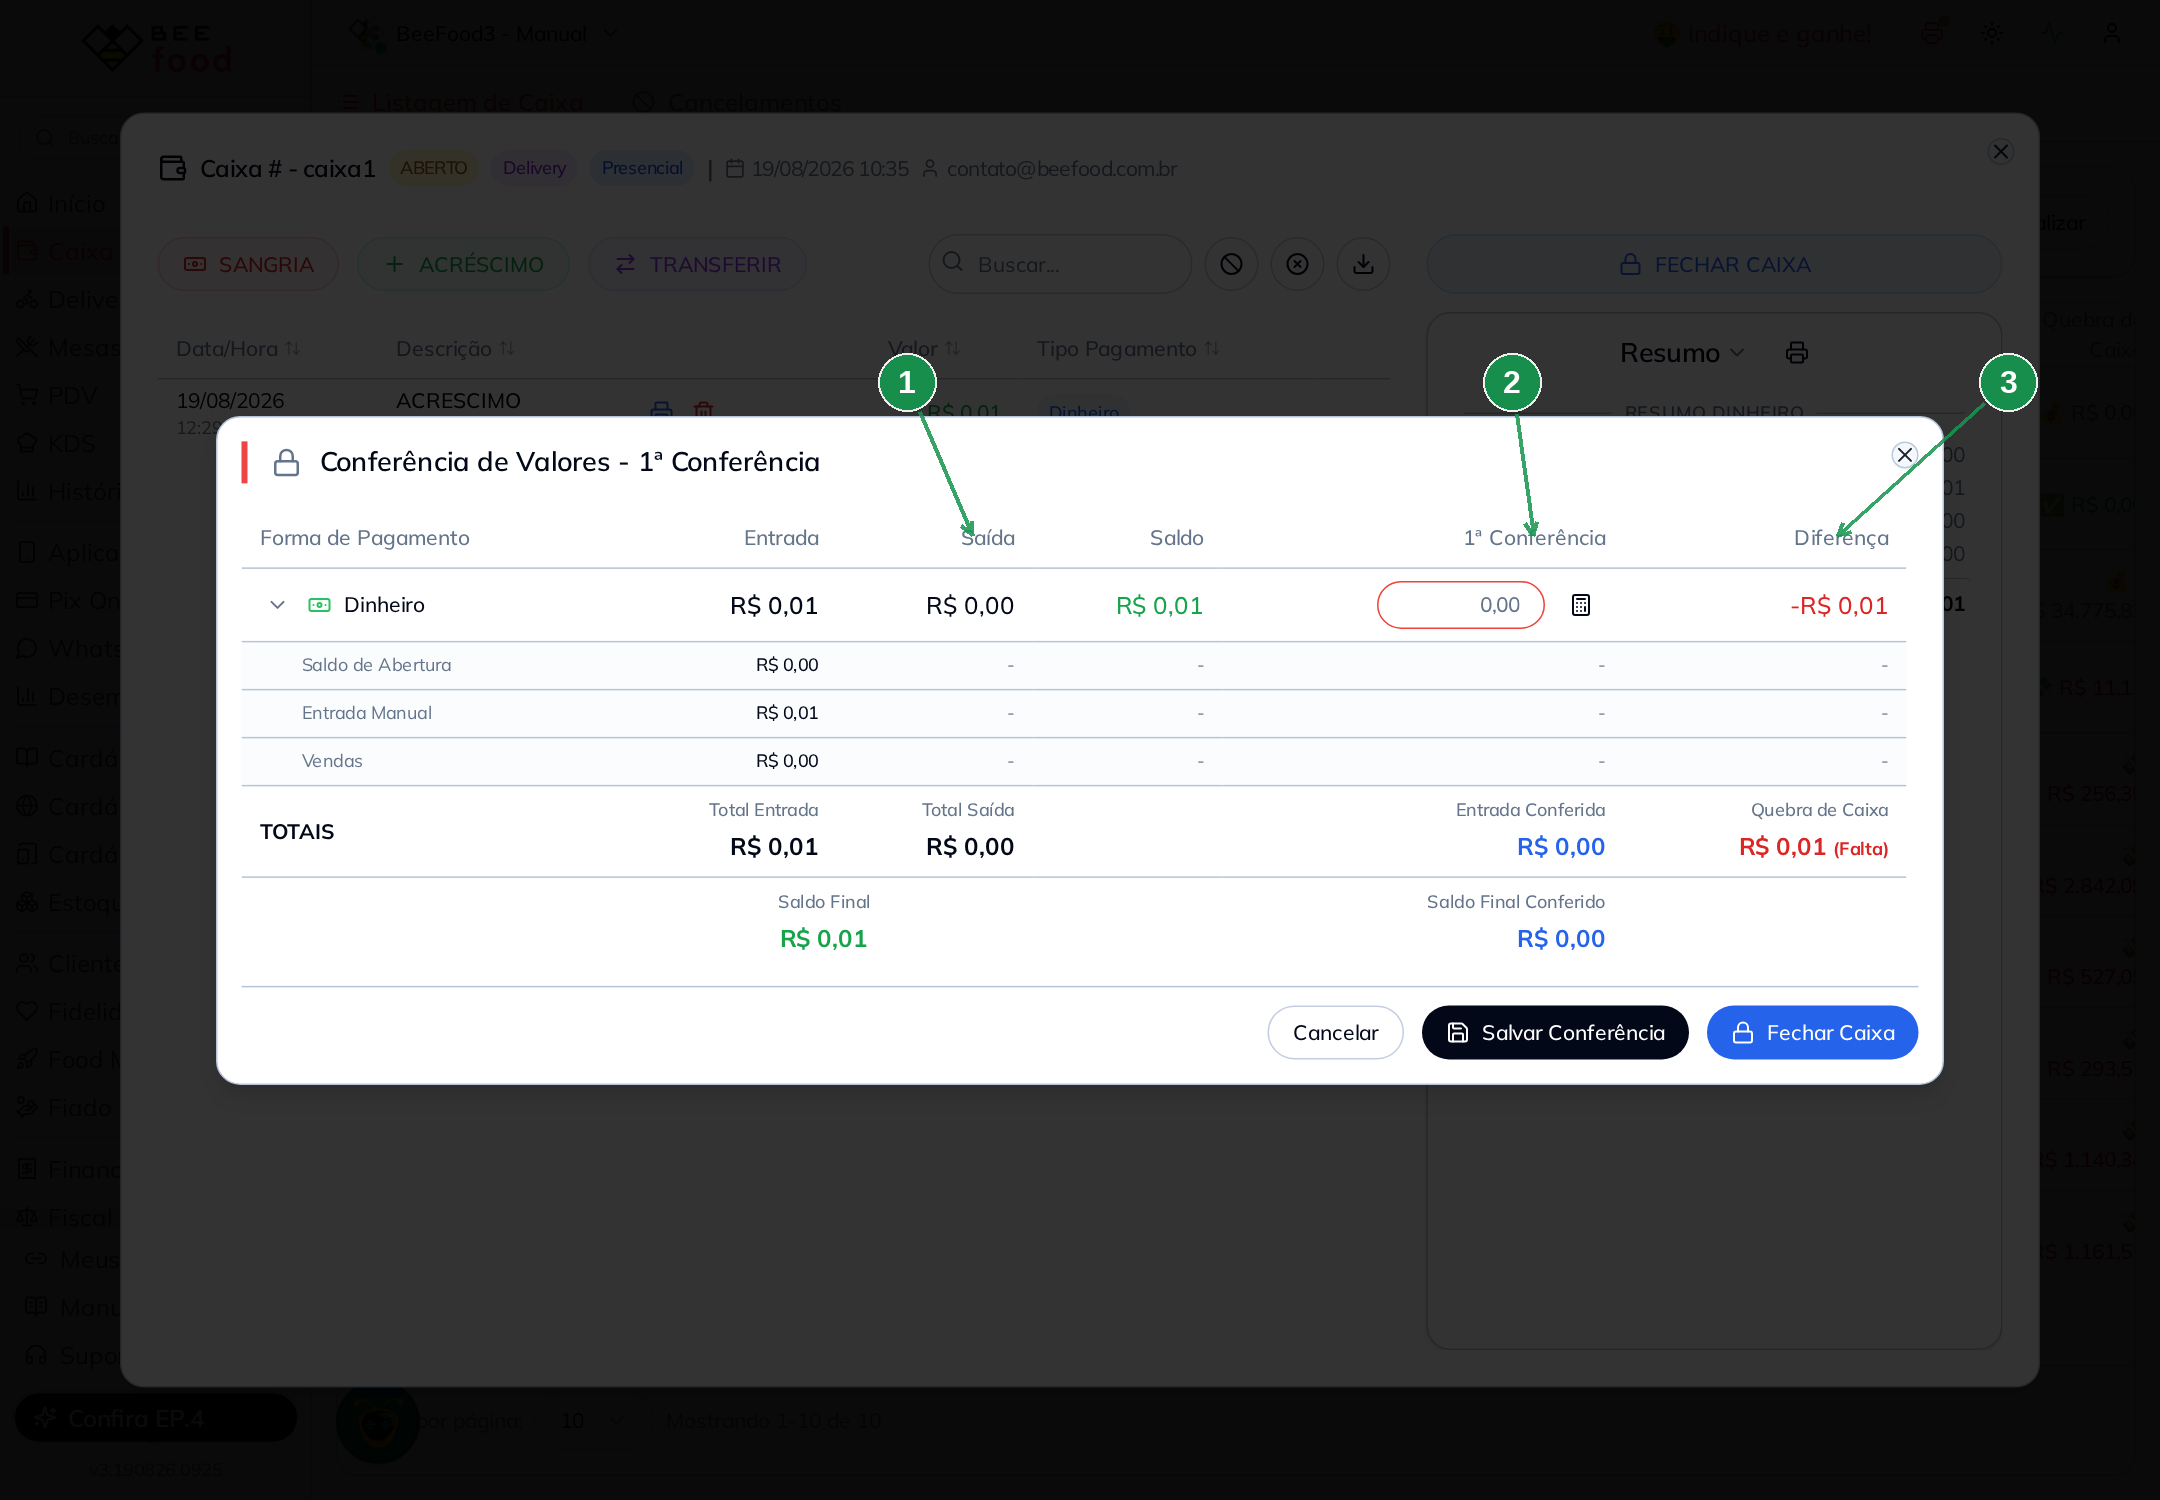2160x1500 pixels.
Task: Click the 'Entrada' column header
Action: [781, 538]
